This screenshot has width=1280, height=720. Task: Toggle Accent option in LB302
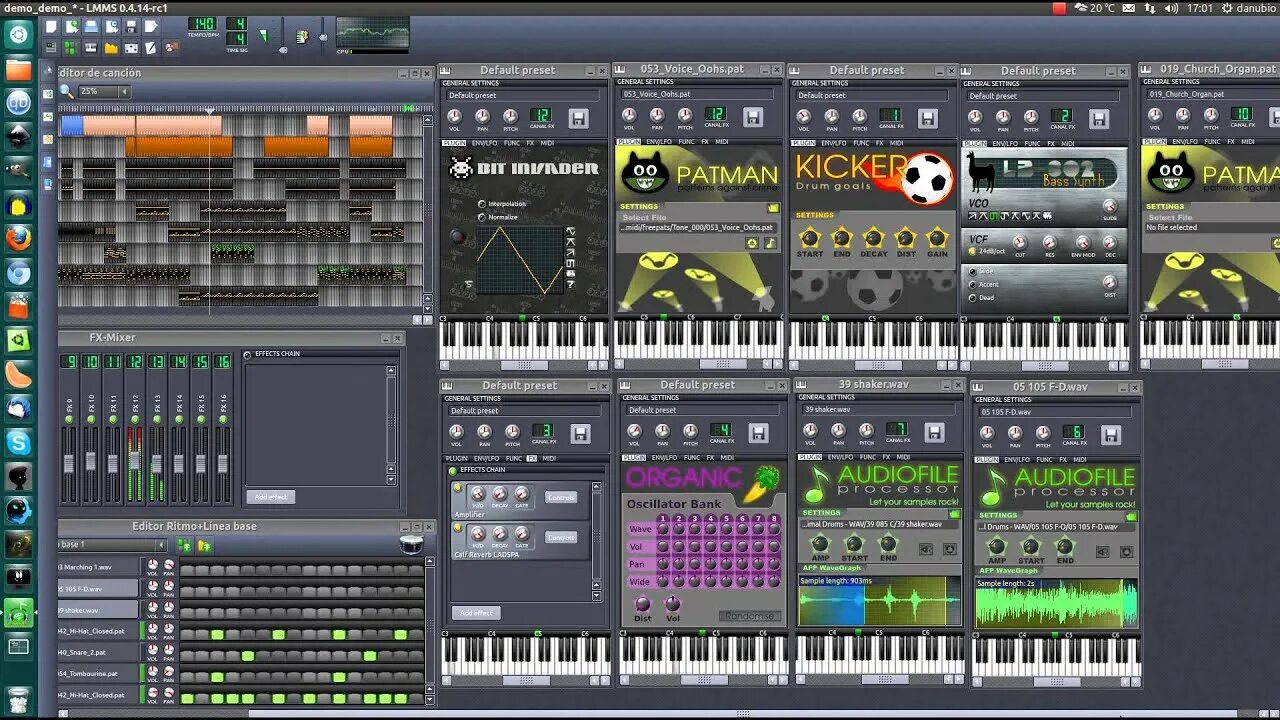tap(972, 284)
